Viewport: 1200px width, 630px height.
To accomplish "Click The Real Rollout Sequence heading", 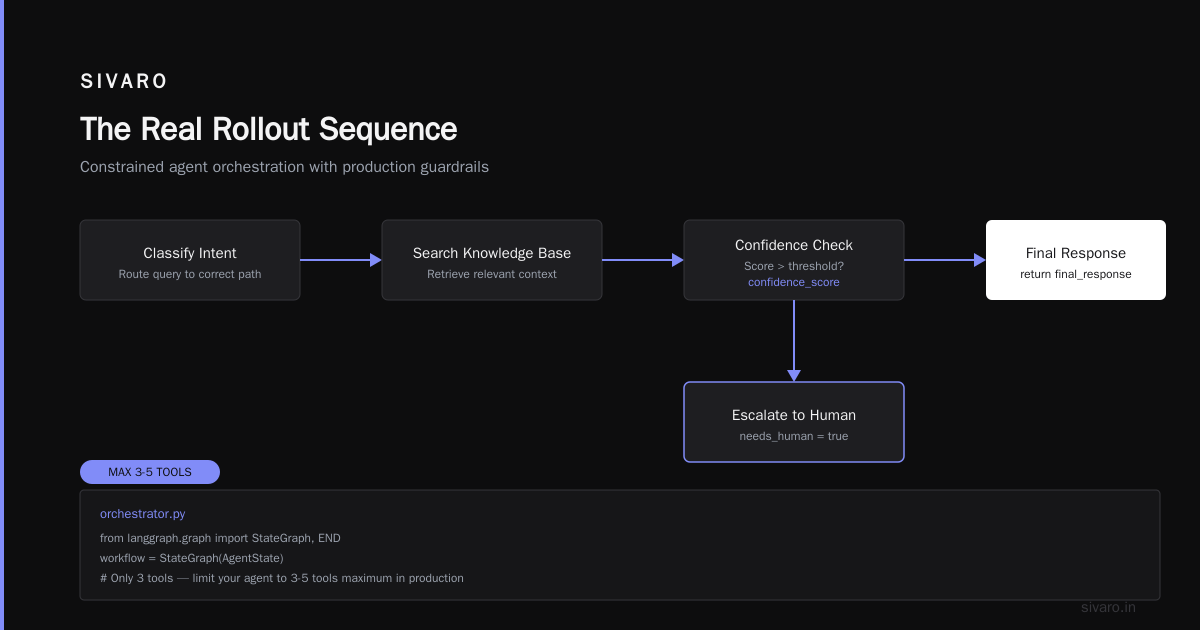I will point(269,129).
